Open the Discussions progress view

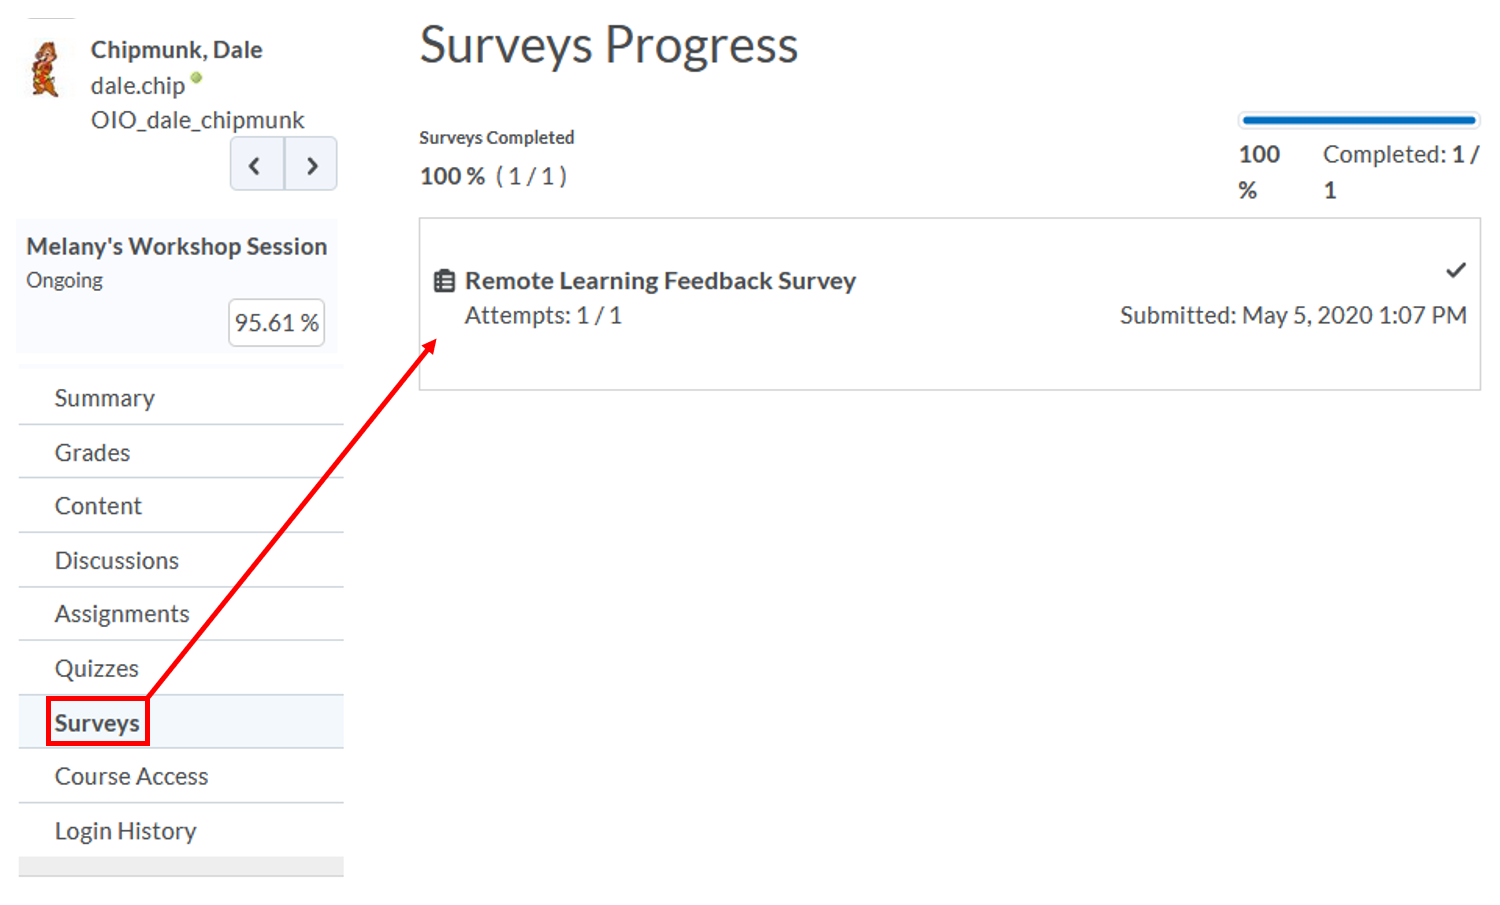(117, 560)
